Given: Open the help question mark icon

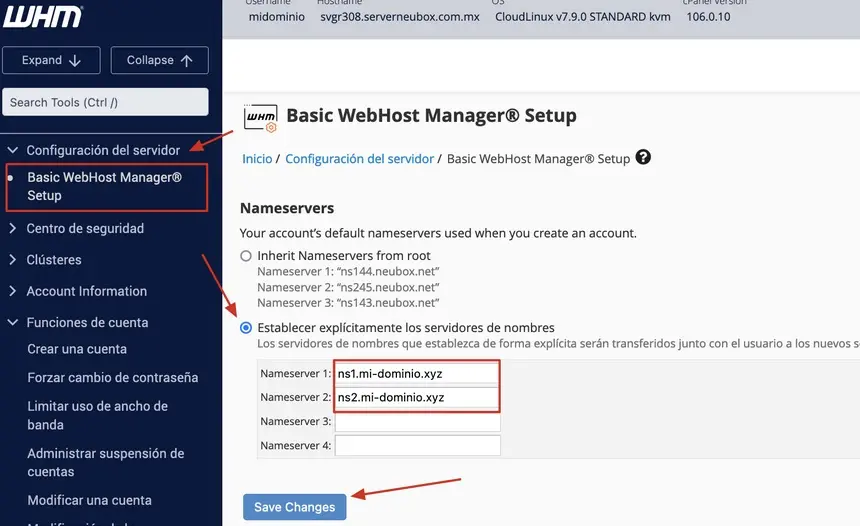Looking at the screenshot, I should (643, 157).
